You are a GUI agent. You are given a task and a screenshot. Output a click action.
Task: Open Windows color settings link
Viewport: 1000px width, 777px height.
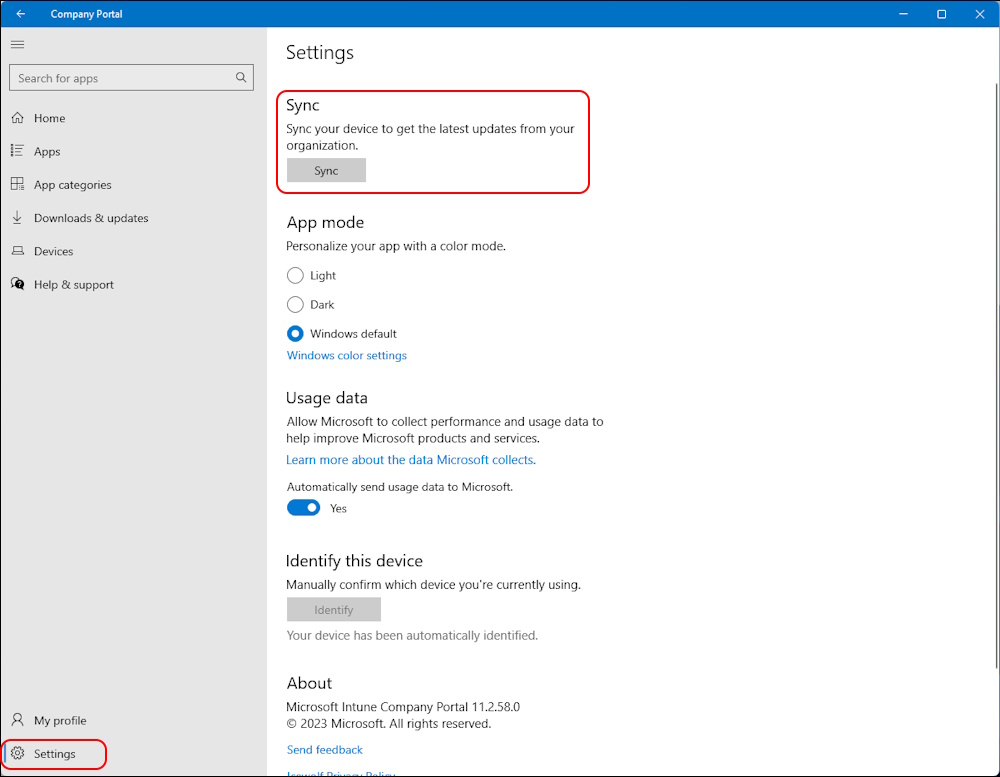[x=346, y=355]
